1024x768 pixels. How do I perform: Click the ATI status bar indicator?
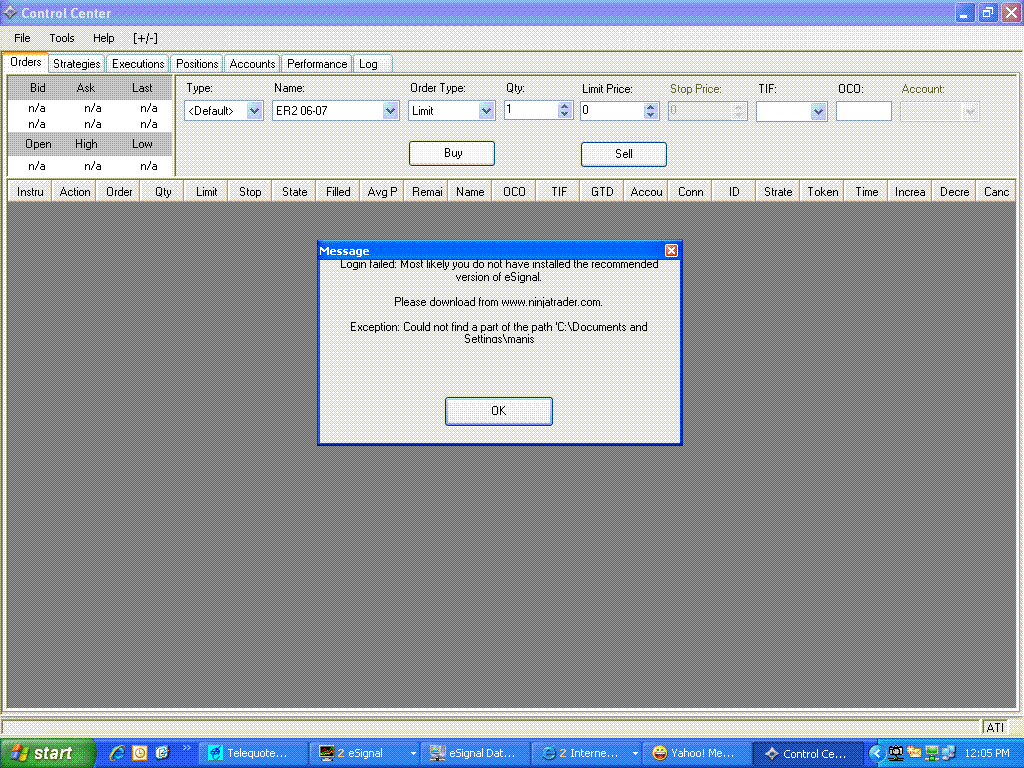[x=995, y=727]
